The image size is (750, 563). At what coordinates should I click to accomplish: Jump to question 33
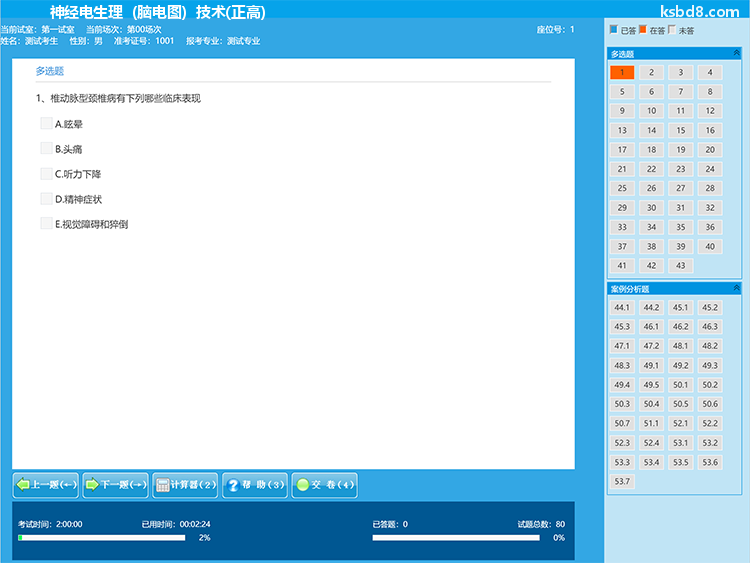coord(622,227)
